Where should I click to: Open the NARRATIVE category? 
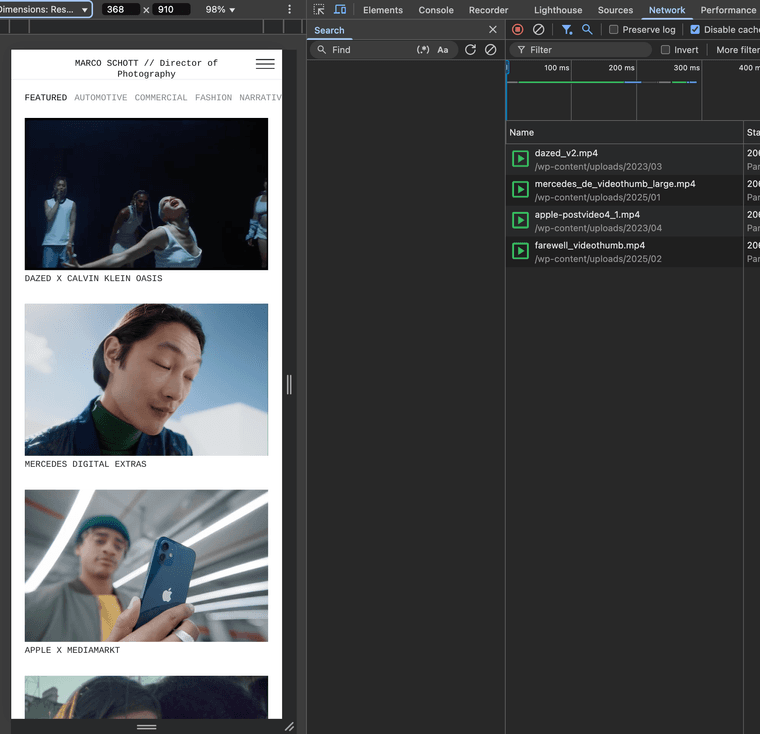[x=260, y=97]
